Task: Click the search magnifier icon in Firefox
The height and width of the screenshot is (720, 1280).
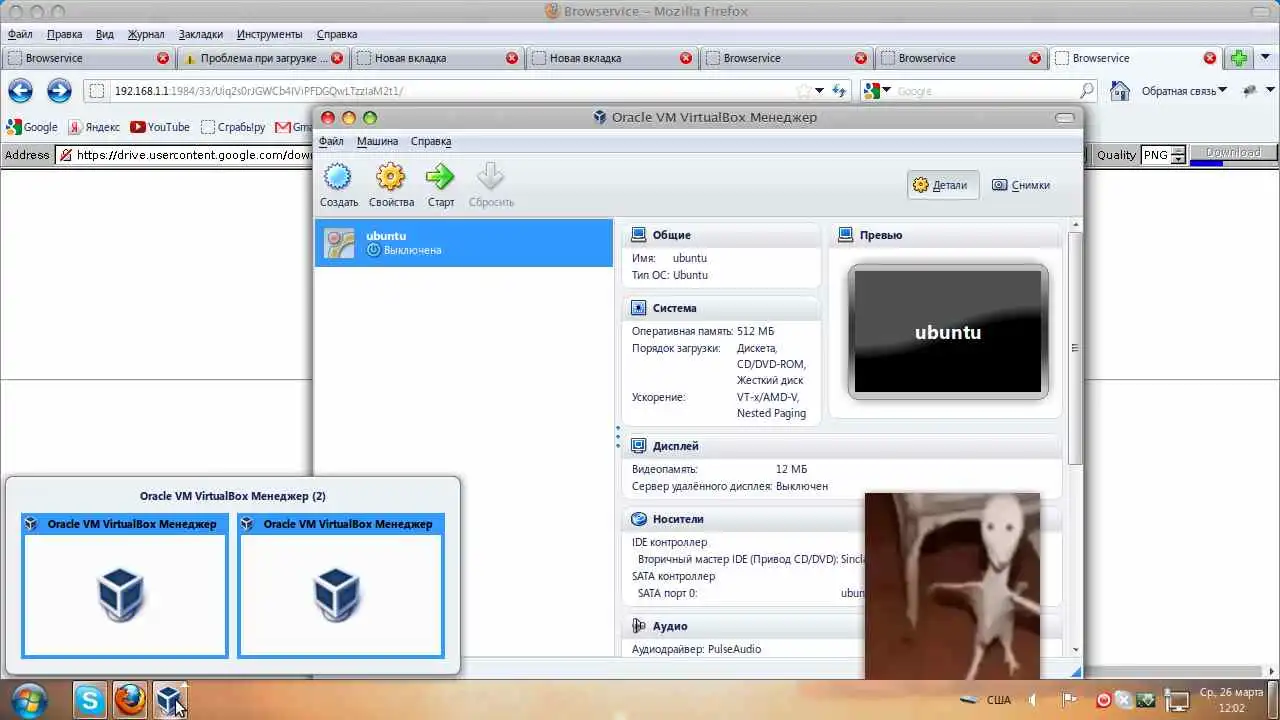Action: [x=1087, y=91]
